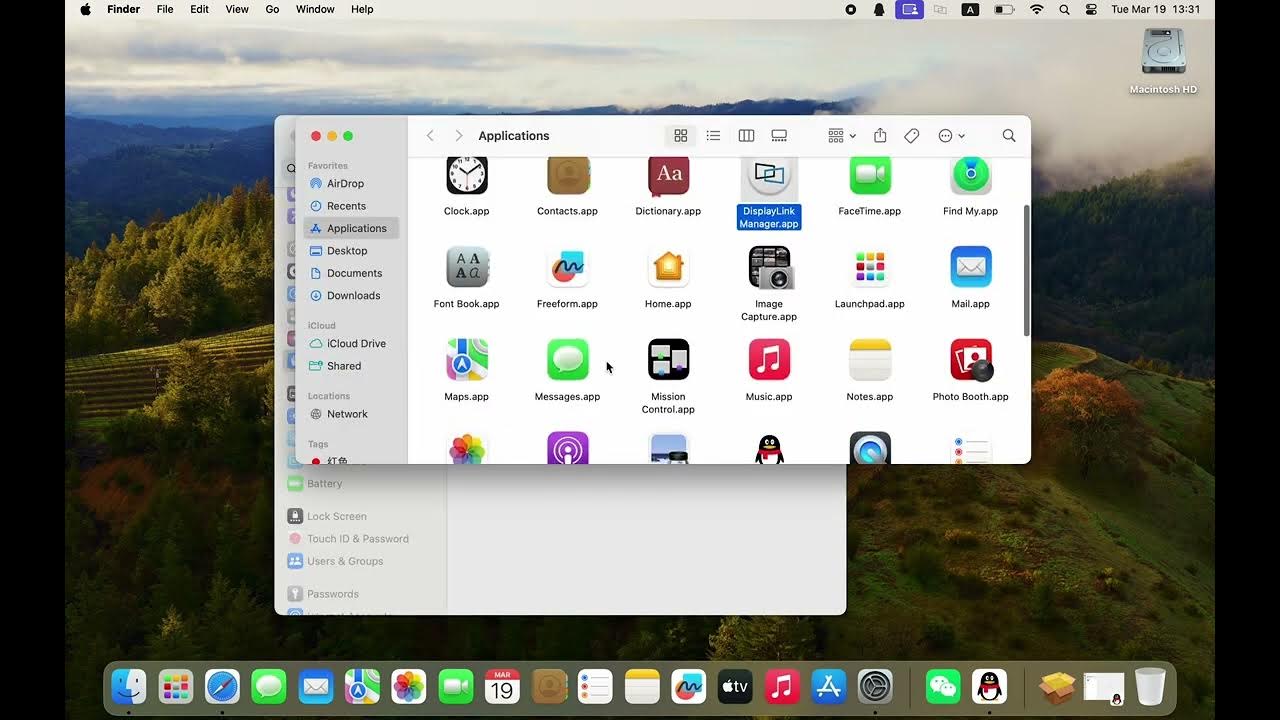Click the Finder window vertical scrollbar

point(1026,270)
